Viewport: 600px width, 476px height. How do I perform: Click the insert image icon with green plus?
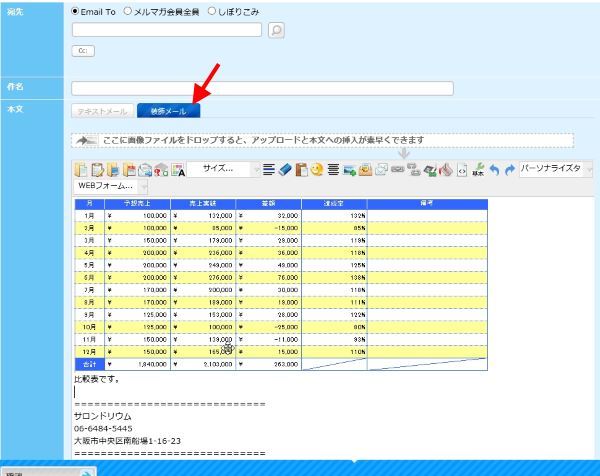pos(350,170)
